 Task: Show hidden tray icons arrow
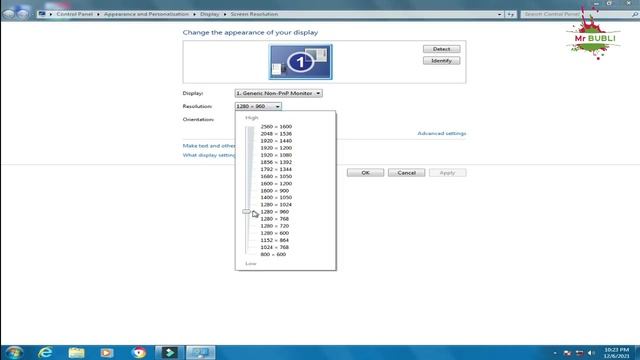coord(555,353)
